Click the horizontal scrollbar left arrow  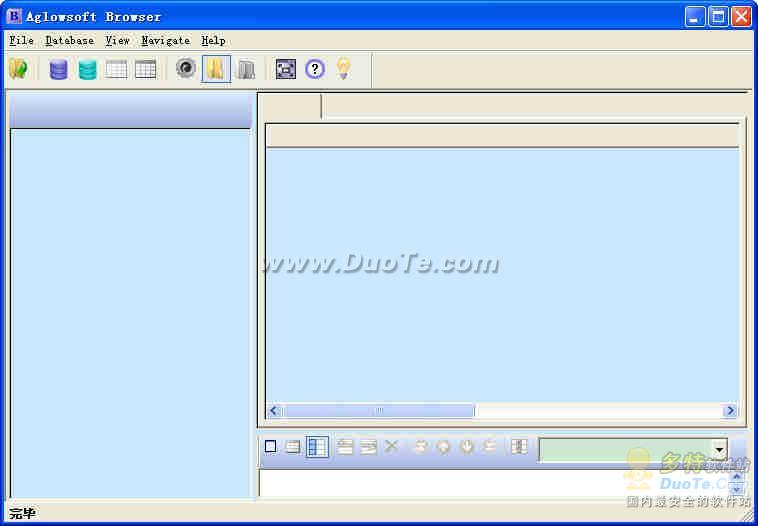273,411
